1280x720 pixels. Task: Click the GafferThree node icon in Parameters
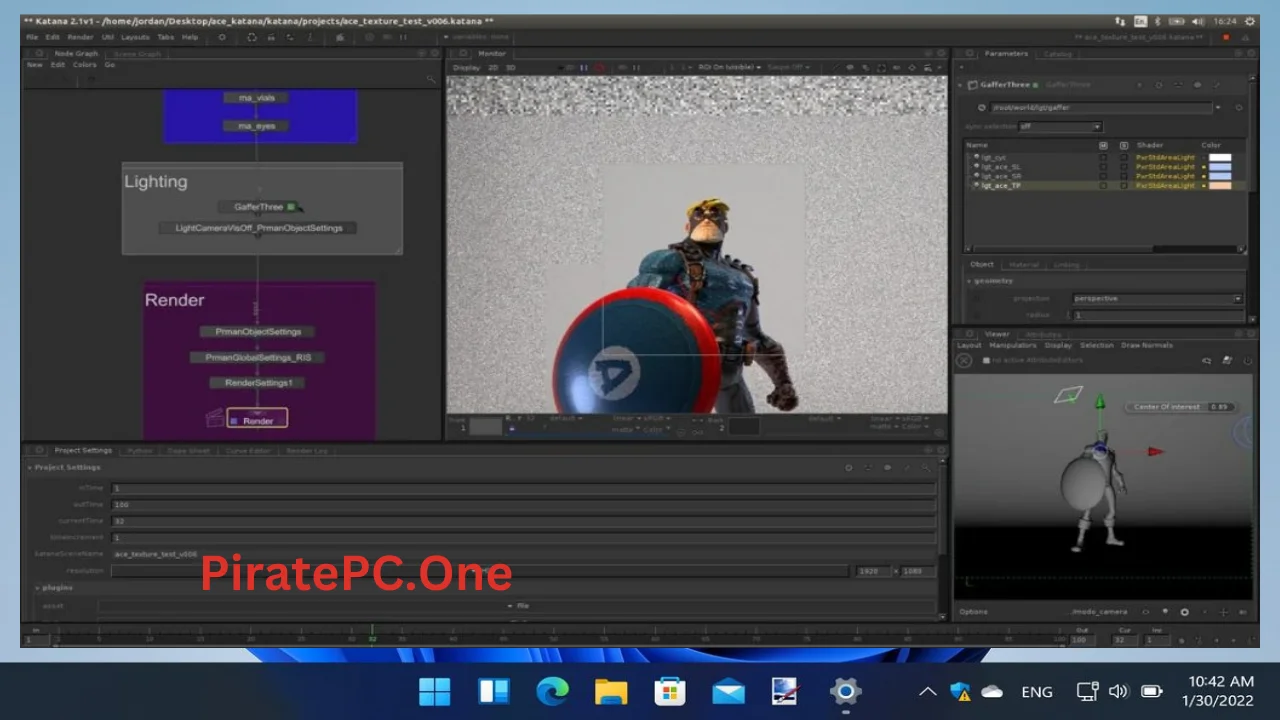click(x=972, y=85)
